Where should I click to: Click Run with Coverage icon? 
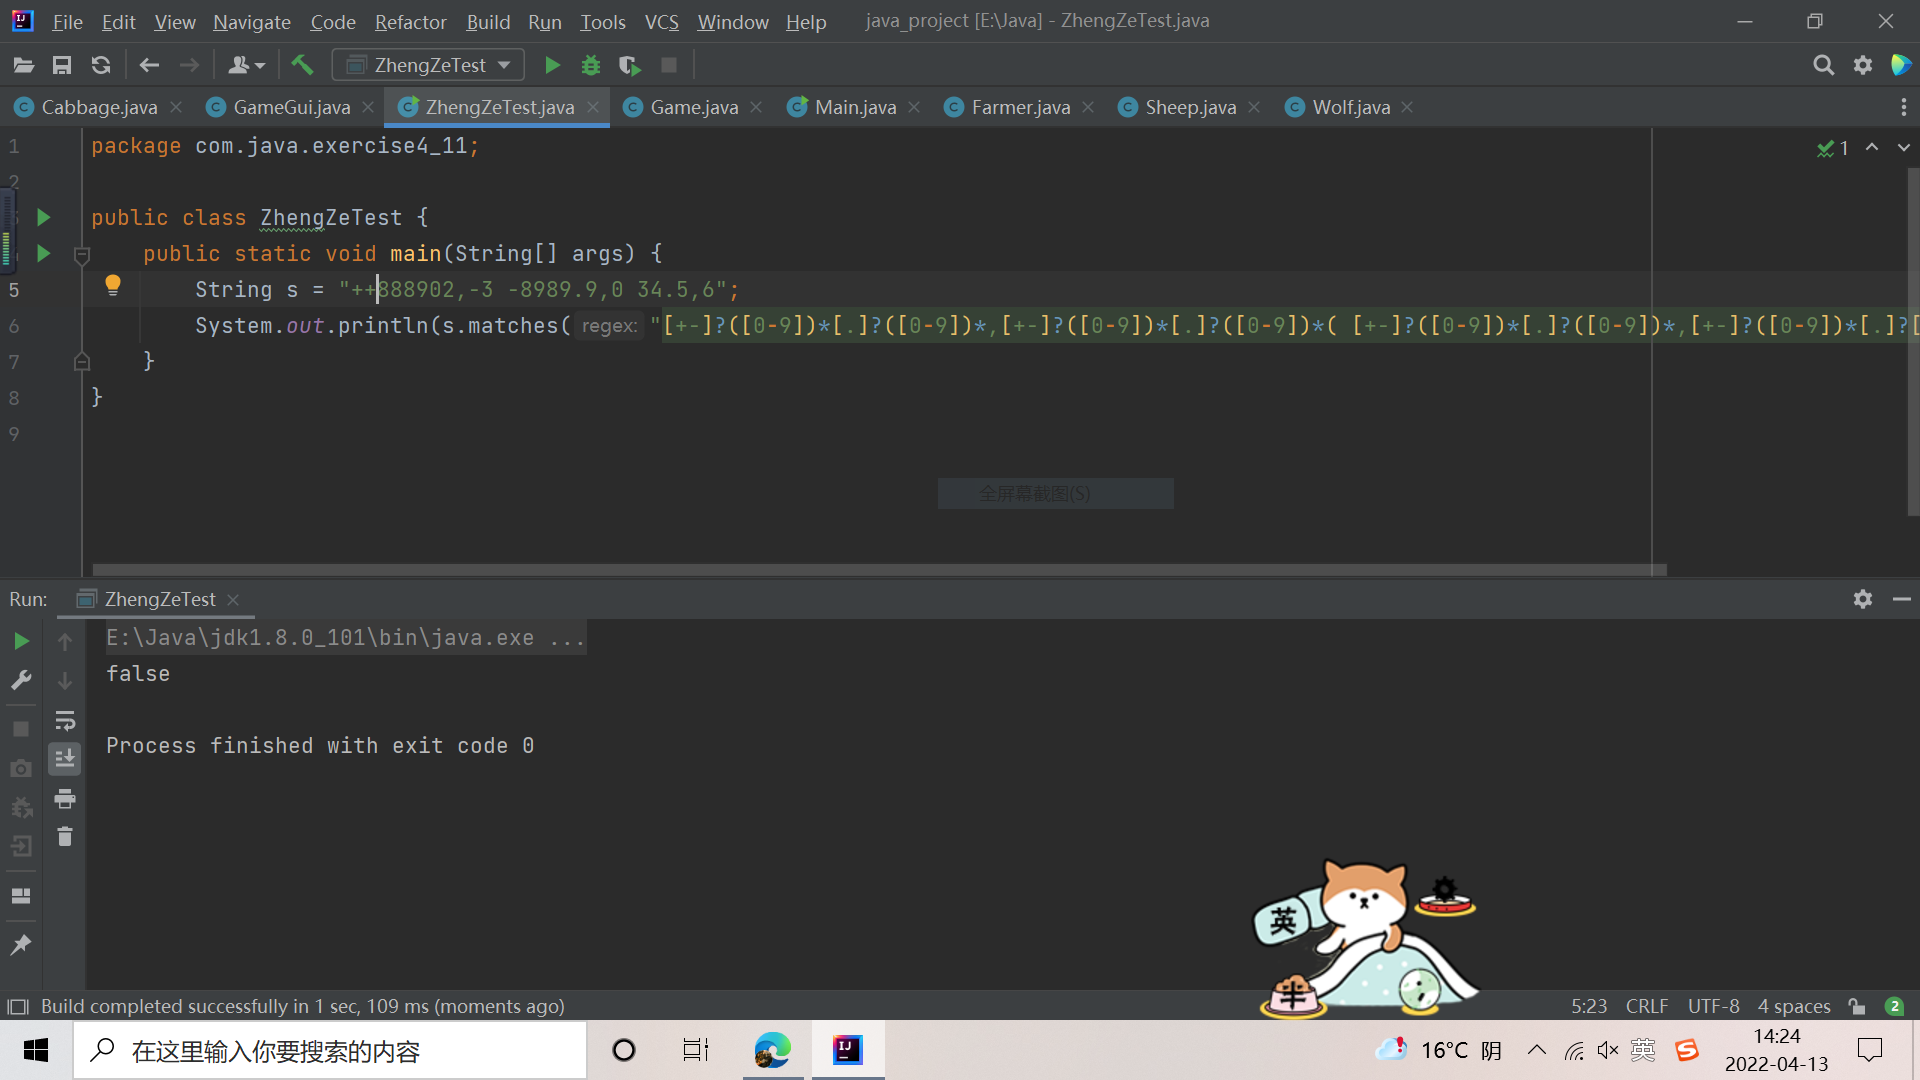629,66
